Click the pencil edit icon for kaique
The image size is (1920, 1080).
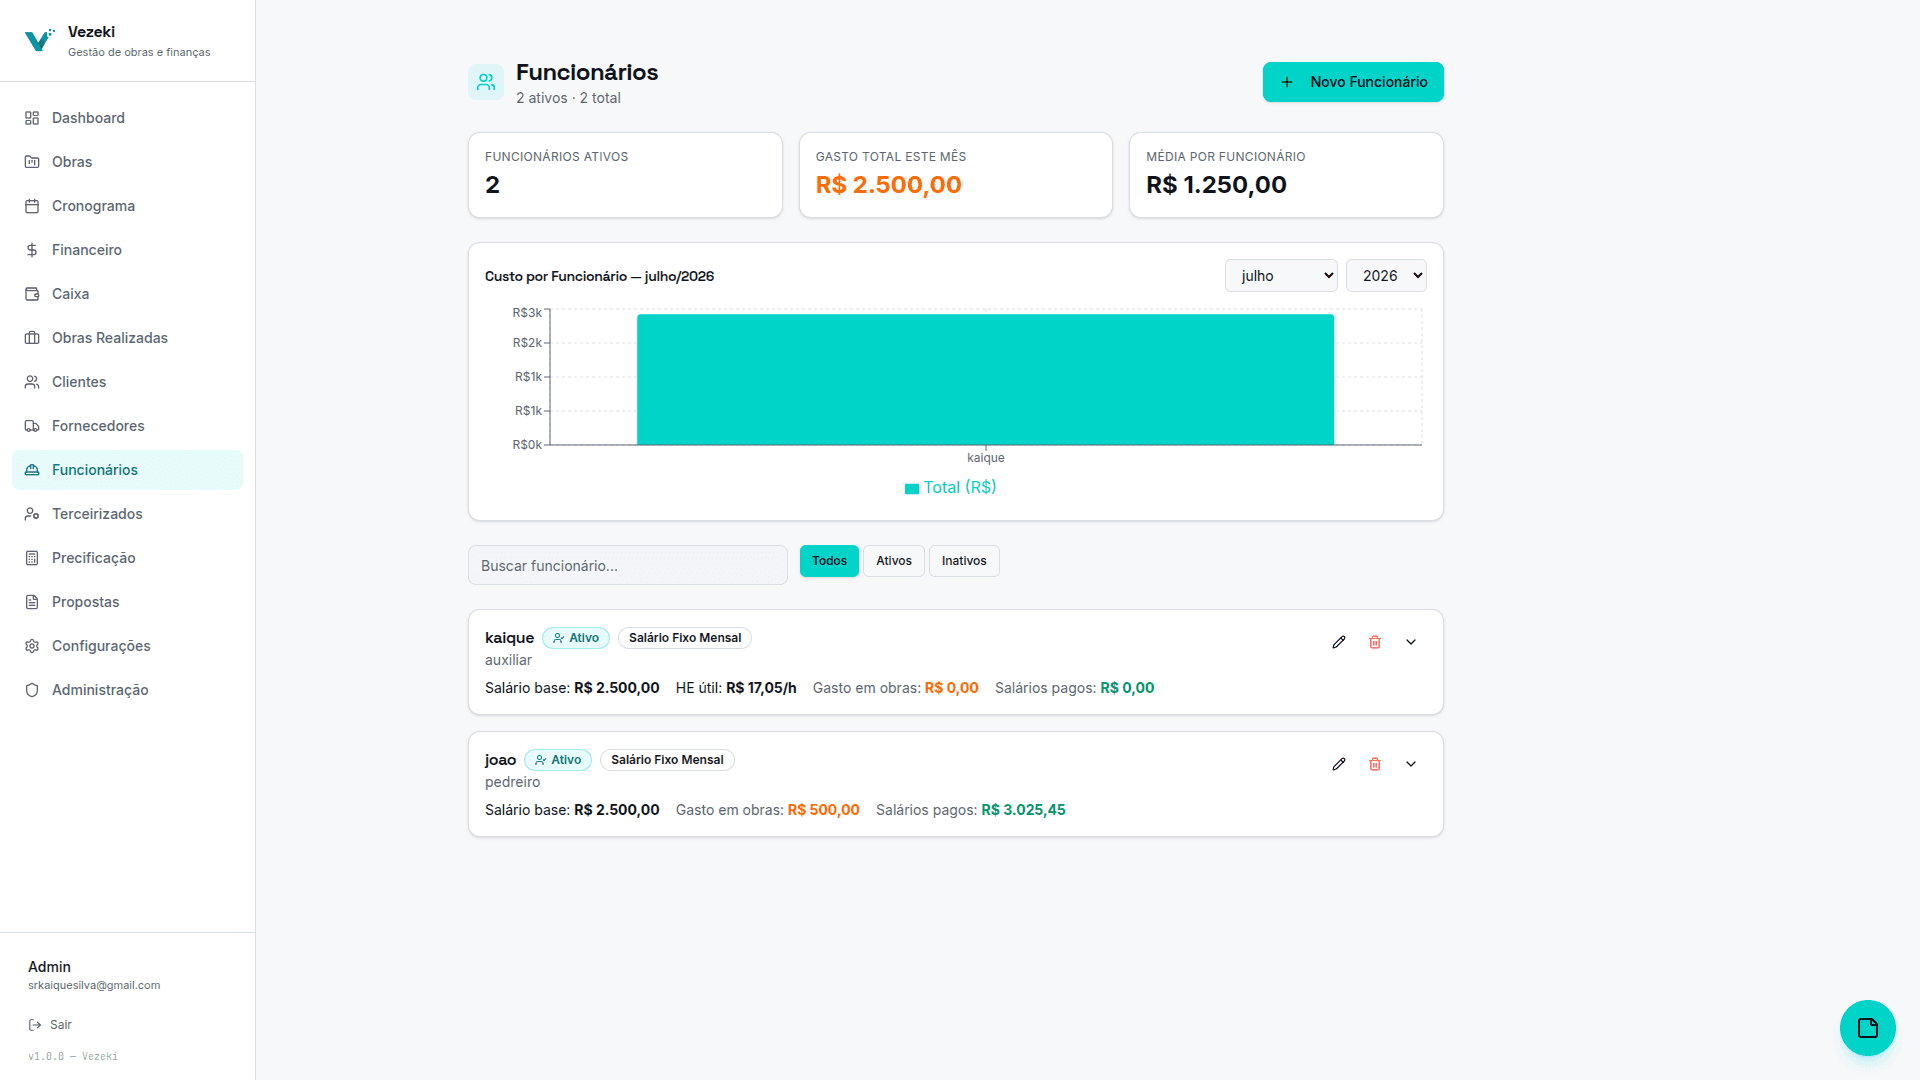[x=1339, y=642]
